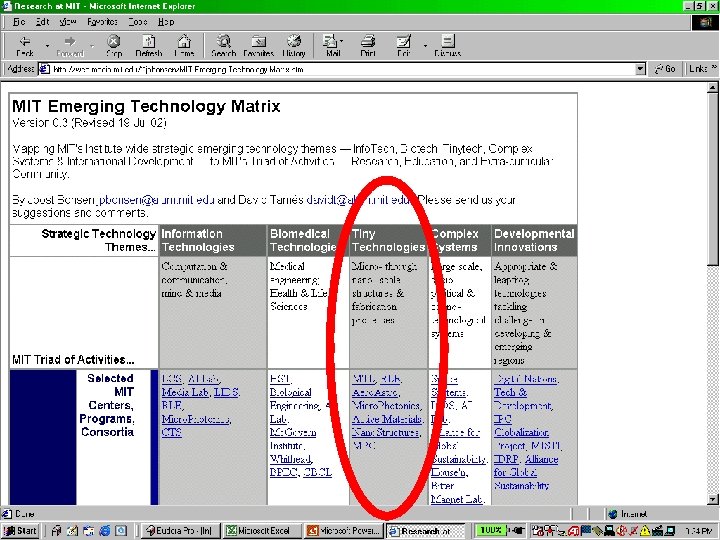Open the Nano Structures link
The height and width of the screenshot is (540, 720).
point(385,433)
